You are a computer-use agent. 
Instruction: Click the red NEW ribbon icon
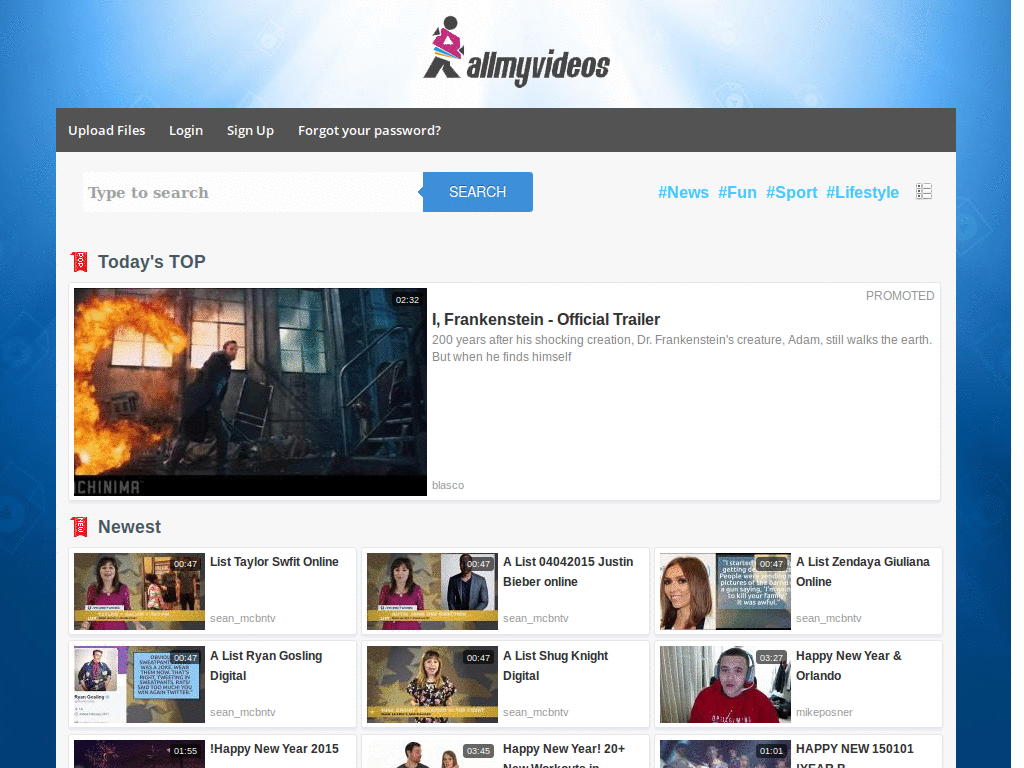click(80, 527)
